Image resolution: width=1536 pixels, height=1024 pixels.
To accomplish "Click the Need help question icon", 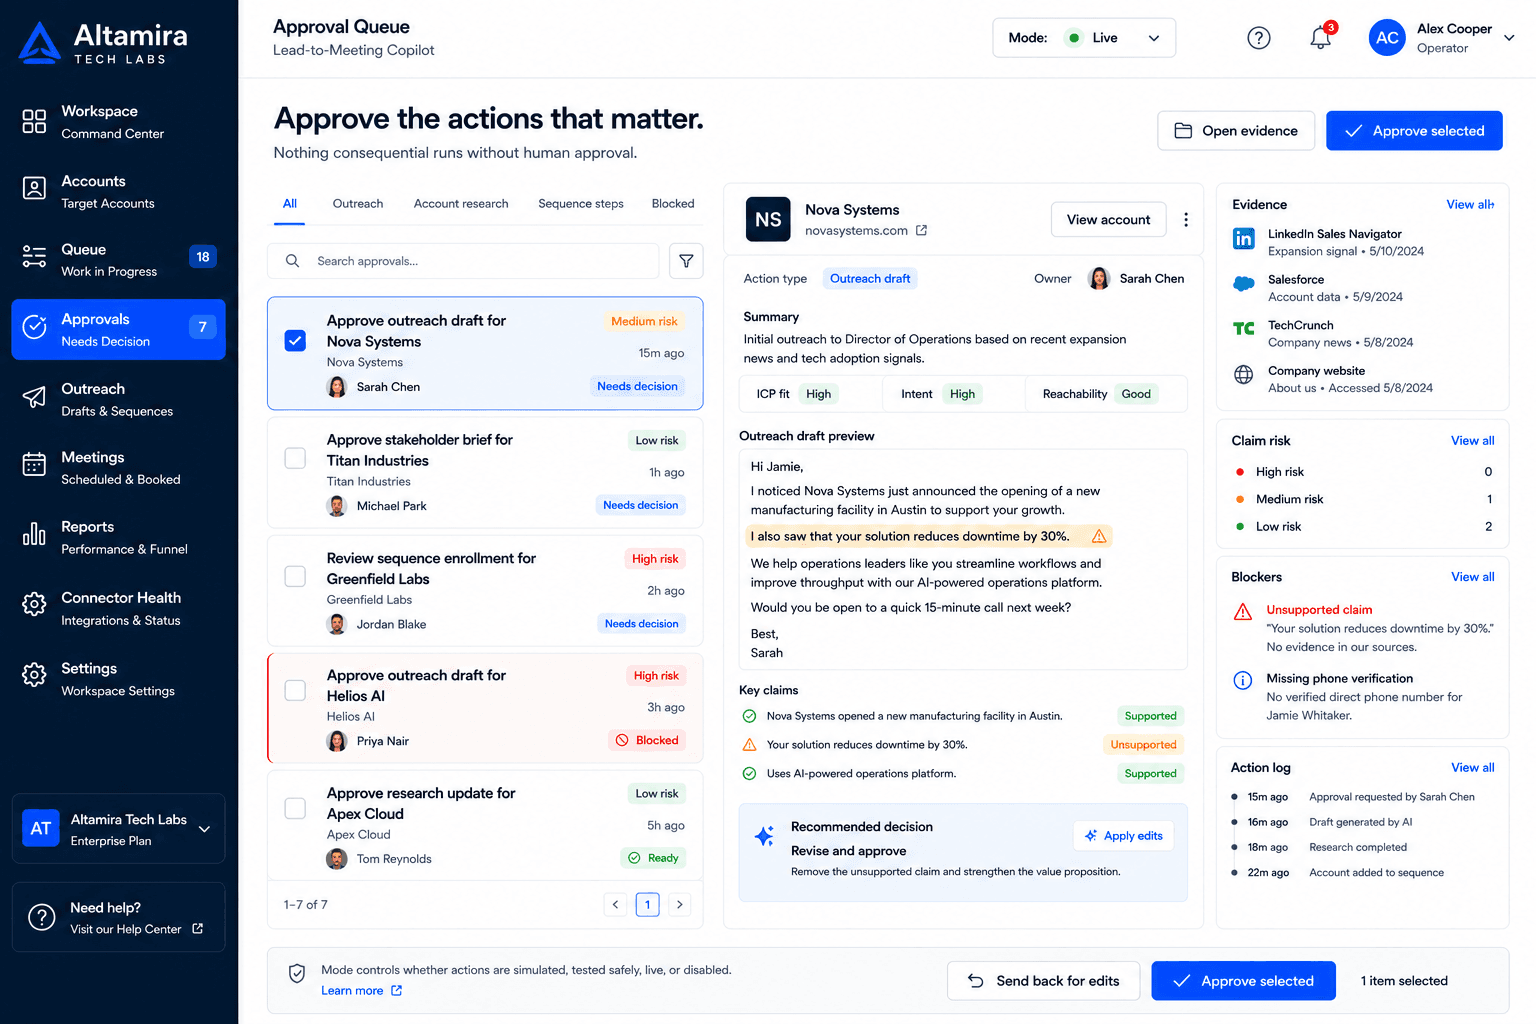I will (x=42, y=917).
